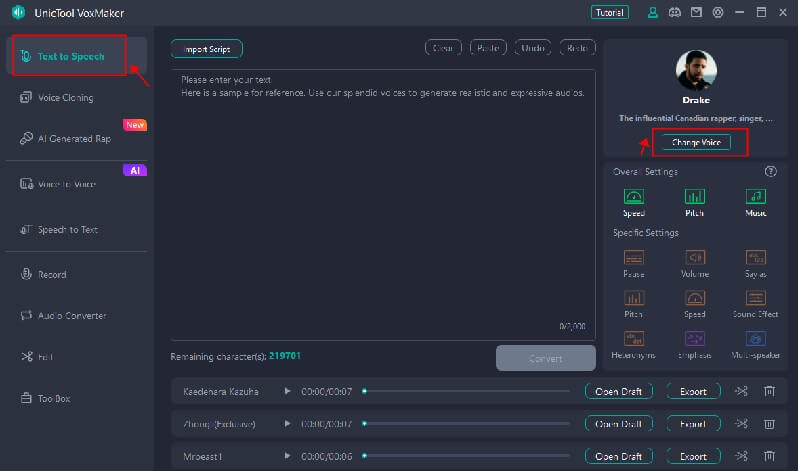Open the AI Generated Rap section
The width and height of the screenshot is (798, 471).
coord(73,139)
